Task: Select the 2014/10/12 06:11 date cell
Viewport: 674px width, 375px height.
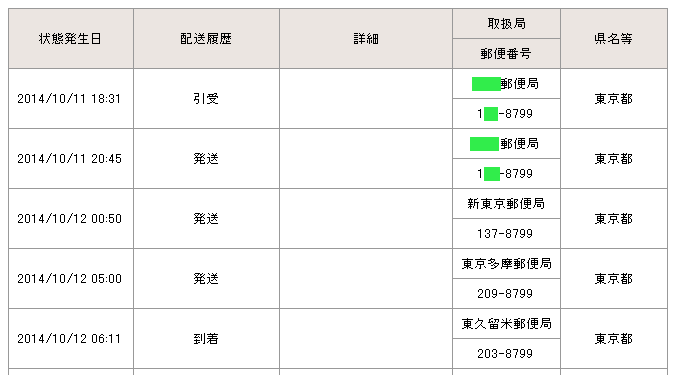Action: [70, 338]
